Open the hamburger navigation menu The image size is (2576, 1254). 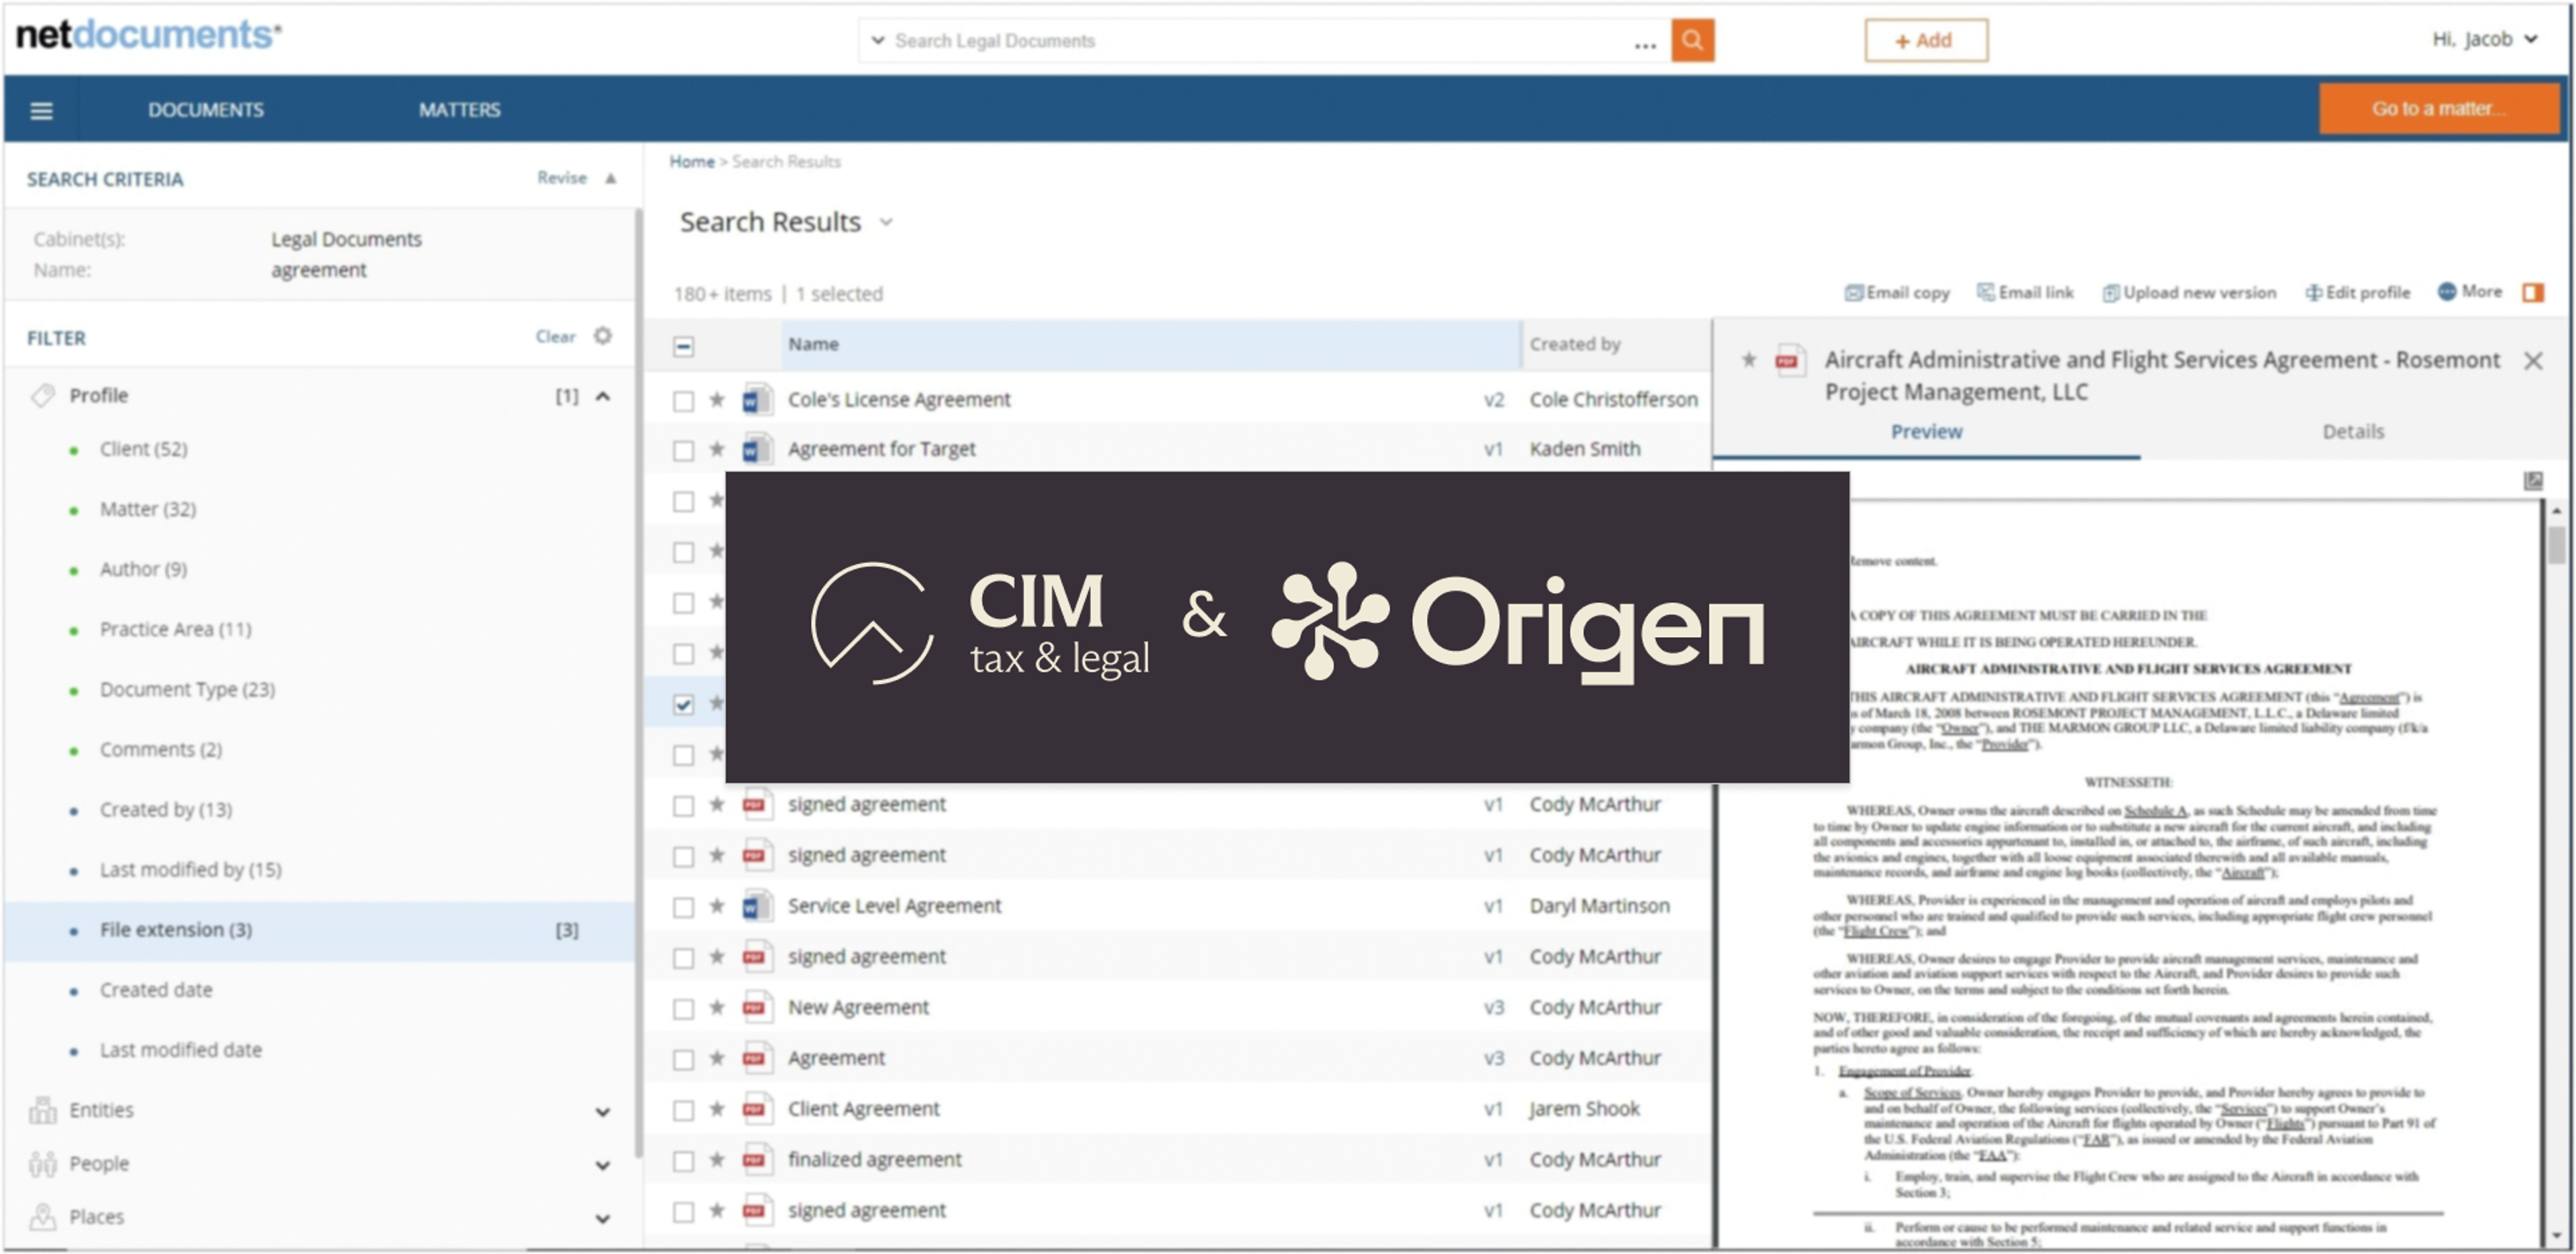click(41, 110)
